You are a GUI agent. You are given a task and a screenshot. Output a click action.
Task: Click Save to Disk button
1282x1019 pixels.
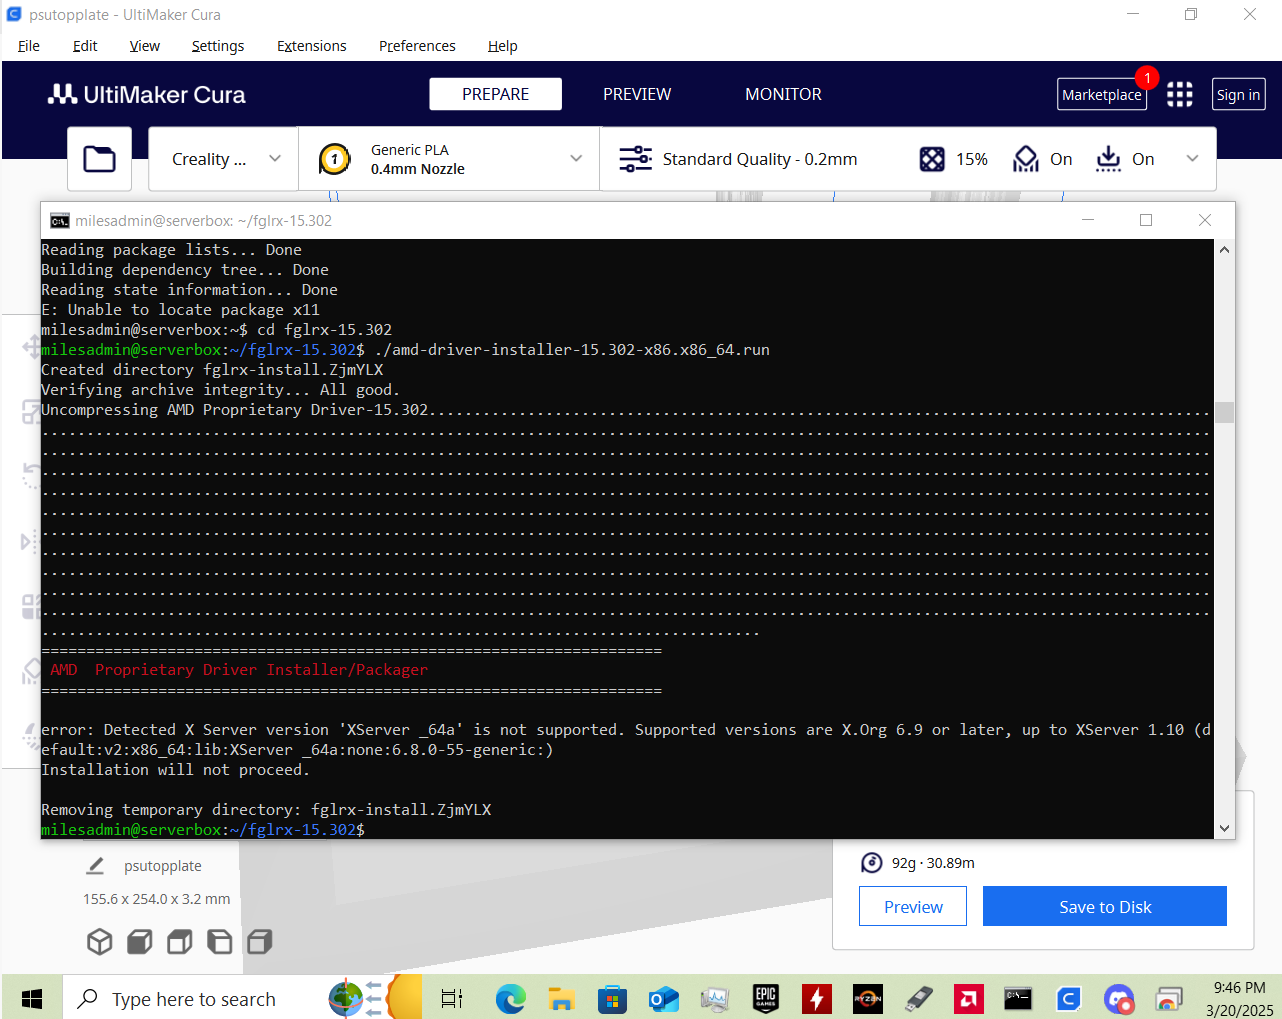point(1105,906)
